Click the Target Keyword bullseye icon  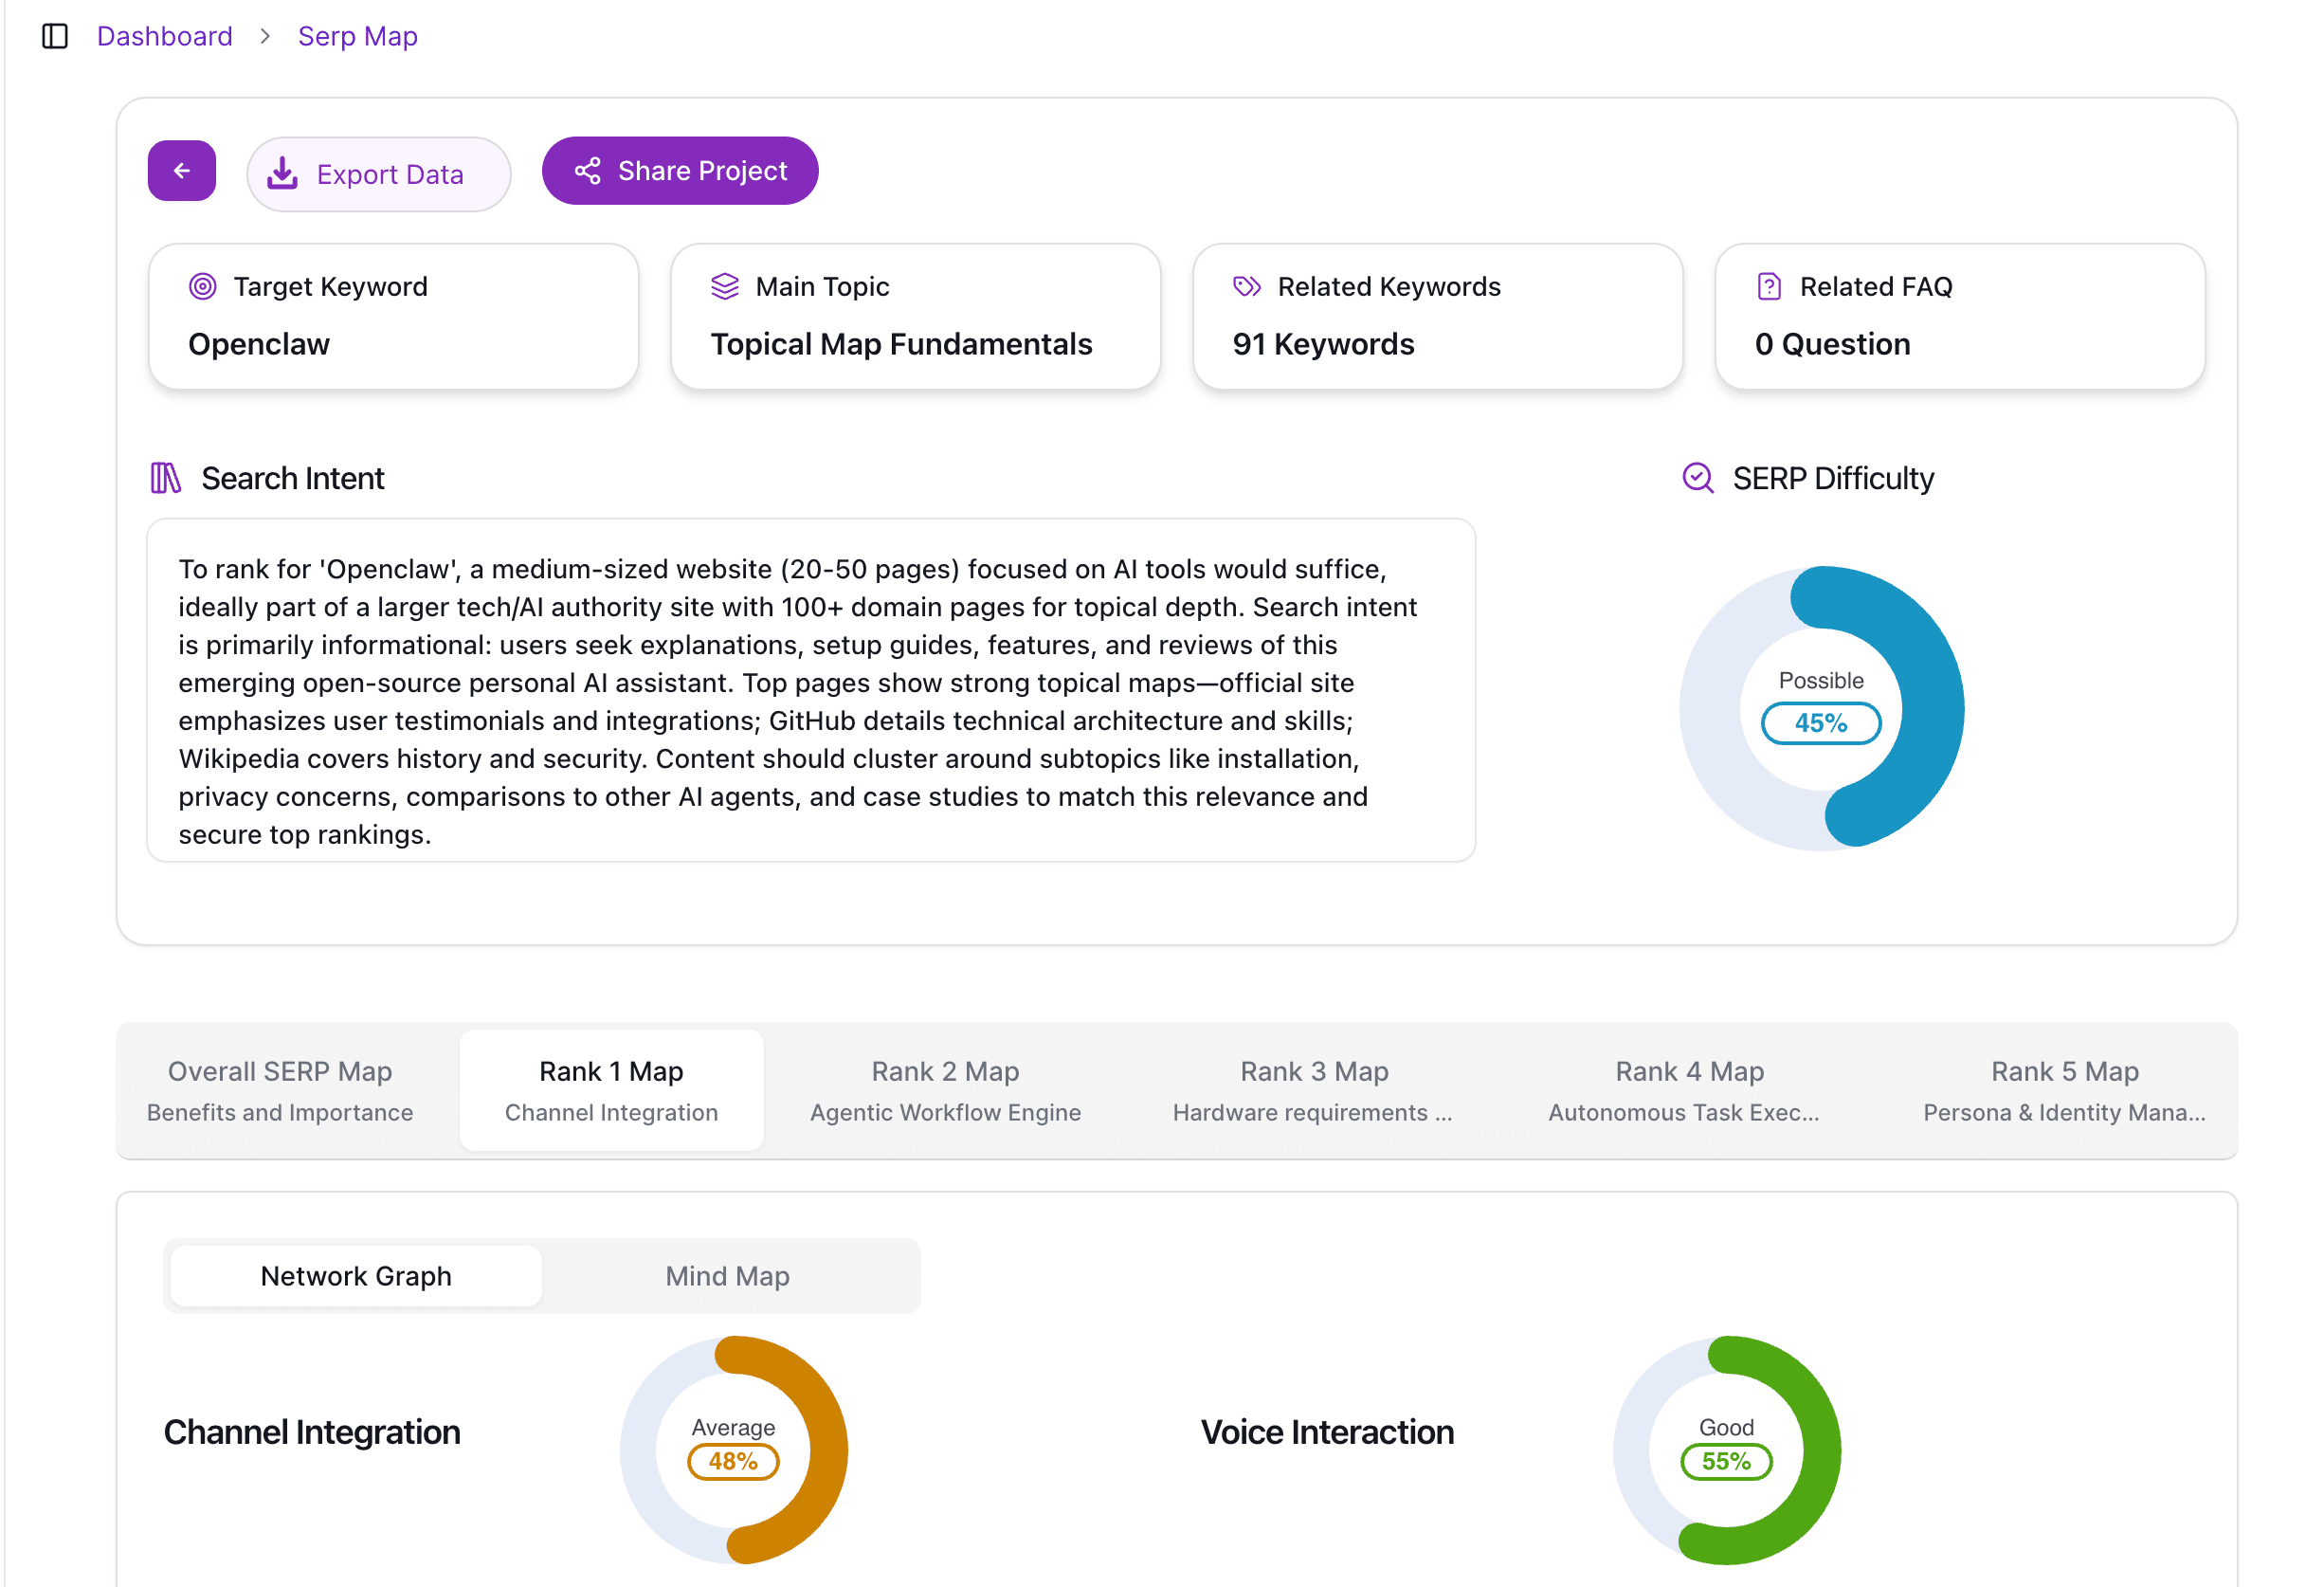coord(203,286)
